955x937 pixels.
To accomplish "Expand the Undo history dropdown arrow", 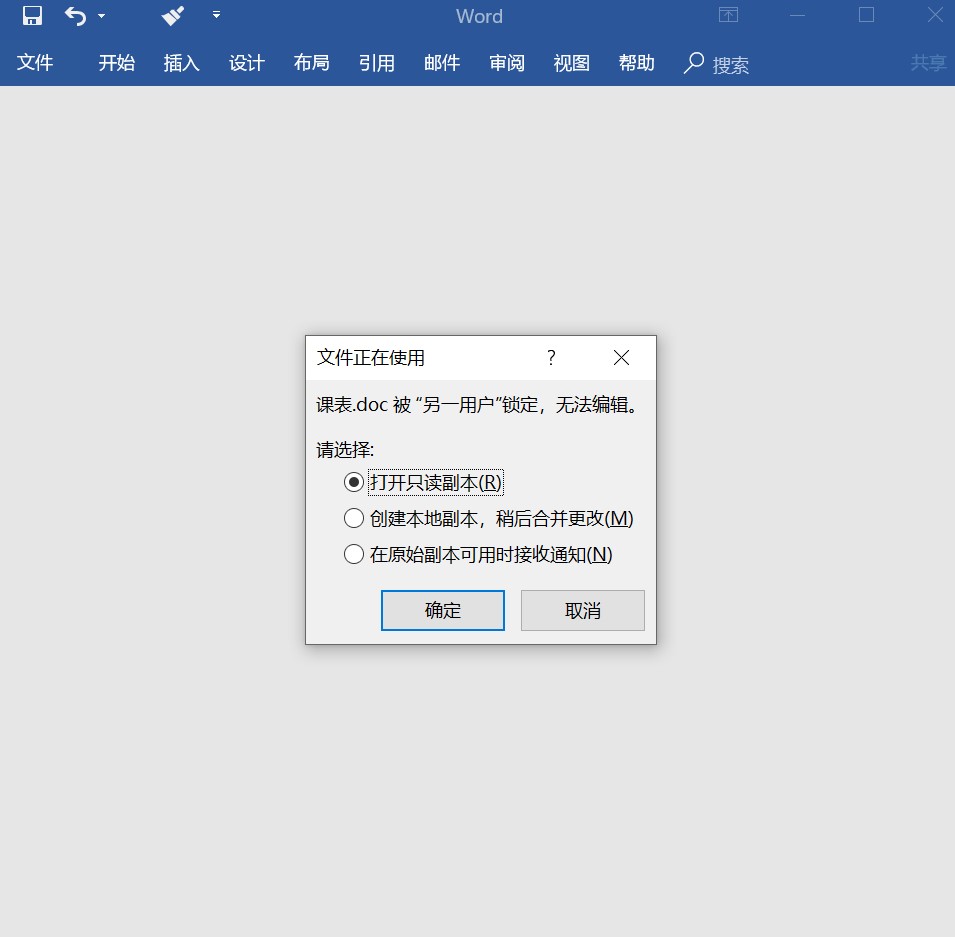I will coord(102,16).
